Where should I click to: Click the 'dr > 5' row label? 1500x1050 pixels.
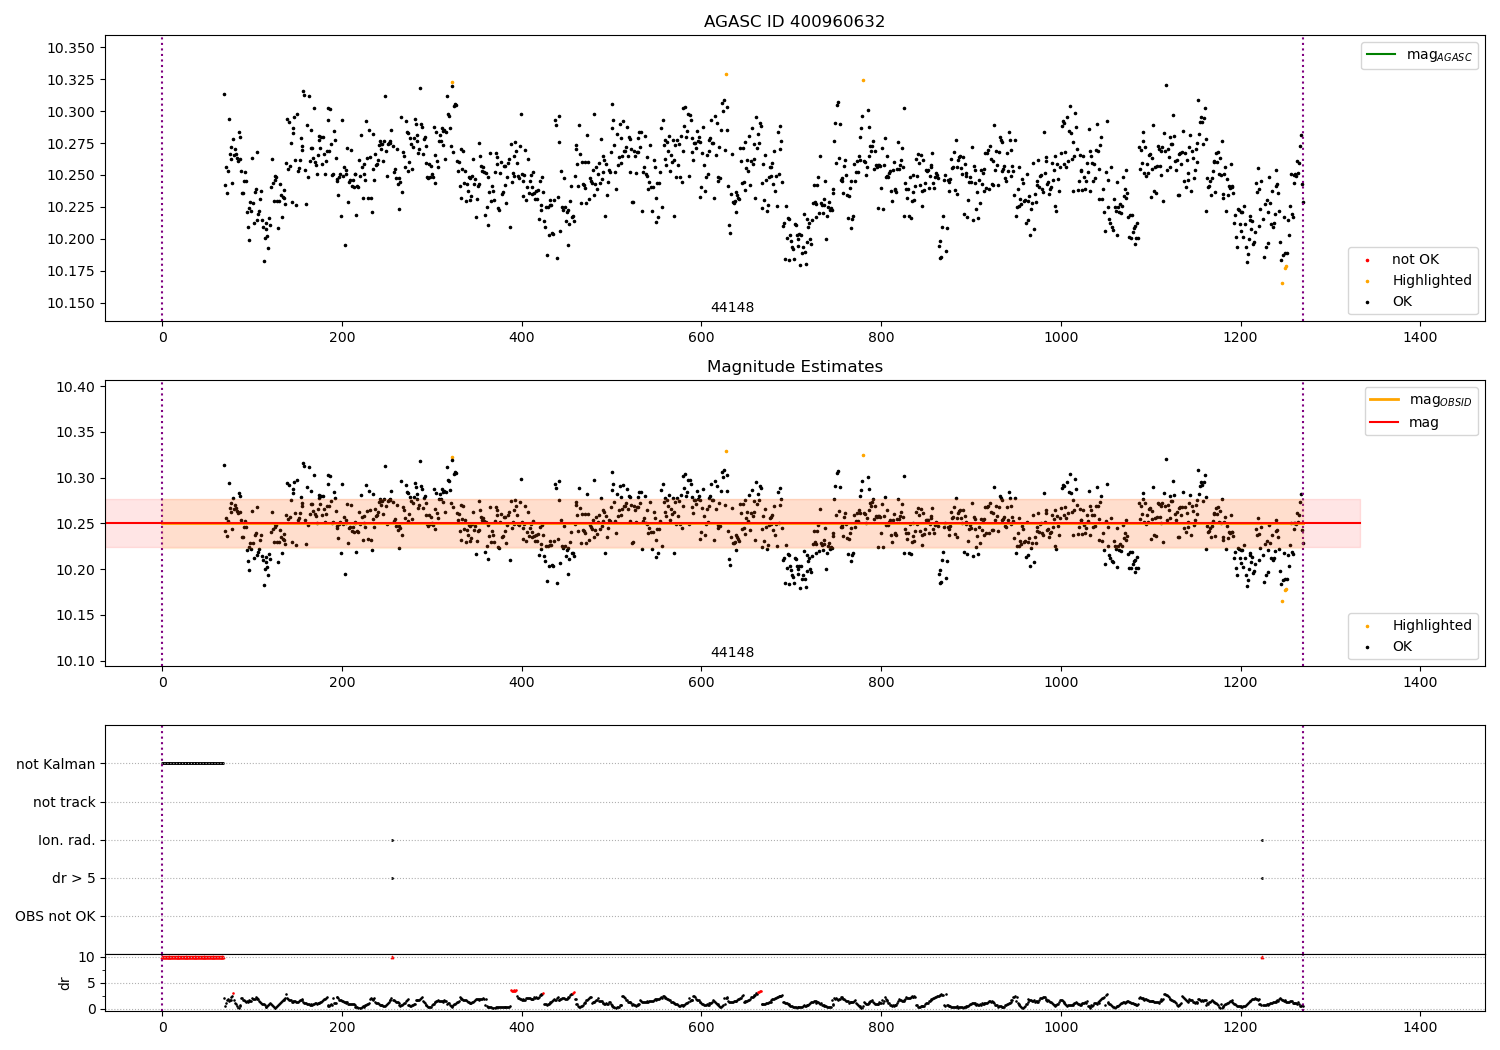coord(74,878)
